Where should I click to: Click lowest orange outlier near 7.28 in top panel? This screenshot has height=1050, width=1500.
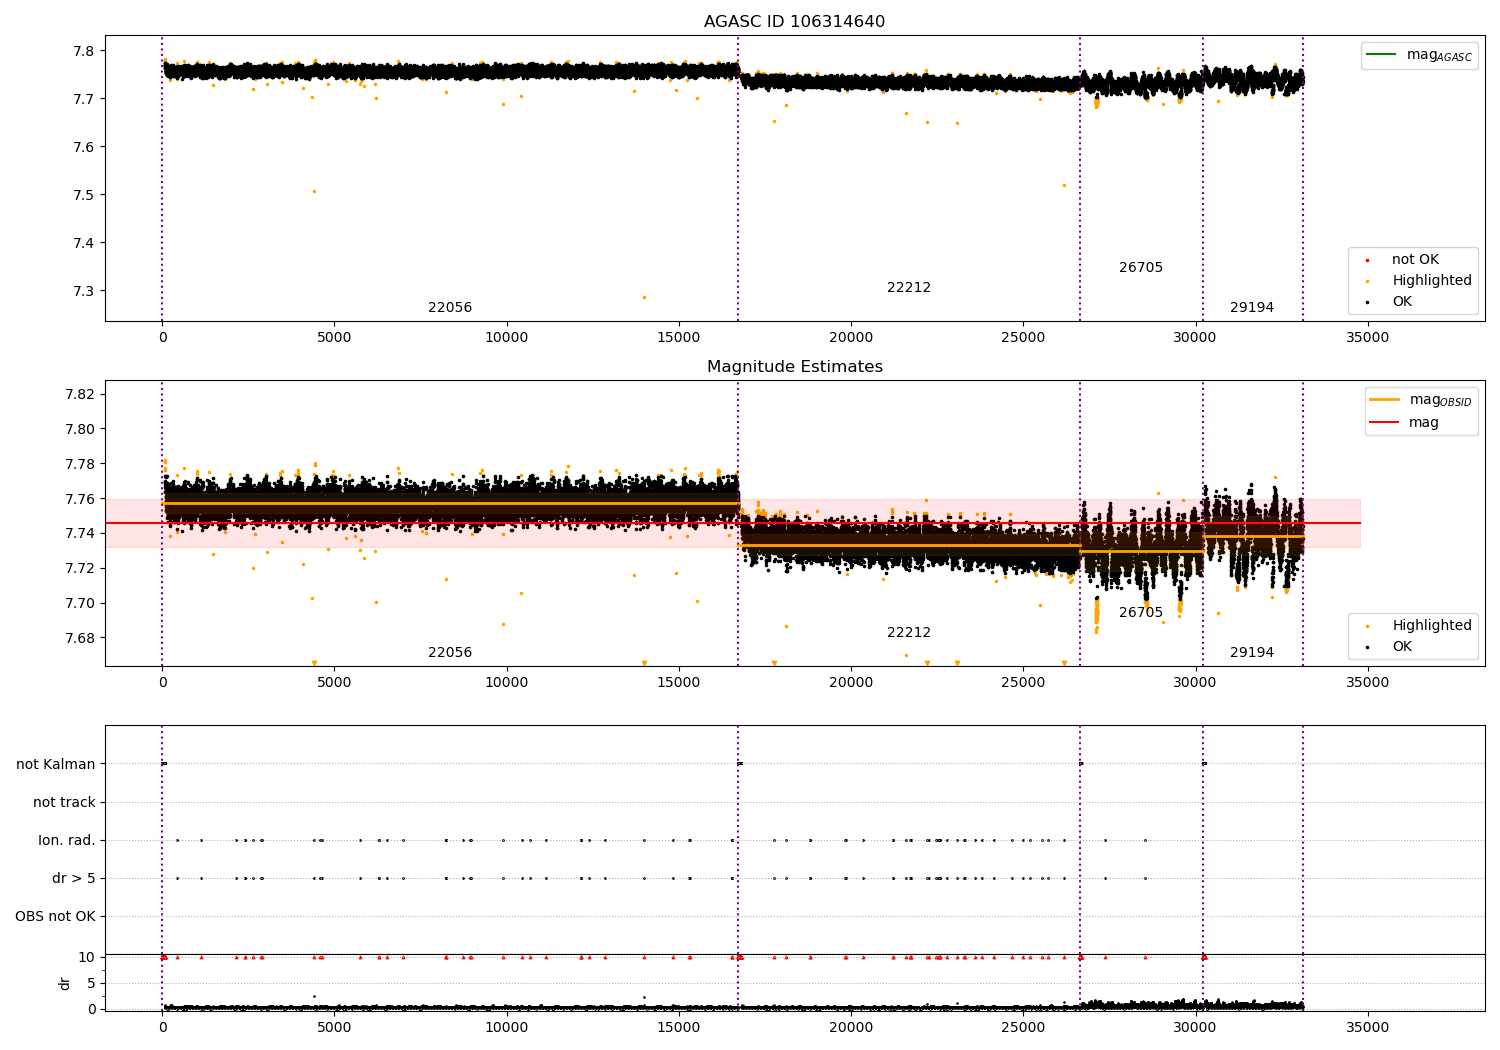click(x=644, y=297)
